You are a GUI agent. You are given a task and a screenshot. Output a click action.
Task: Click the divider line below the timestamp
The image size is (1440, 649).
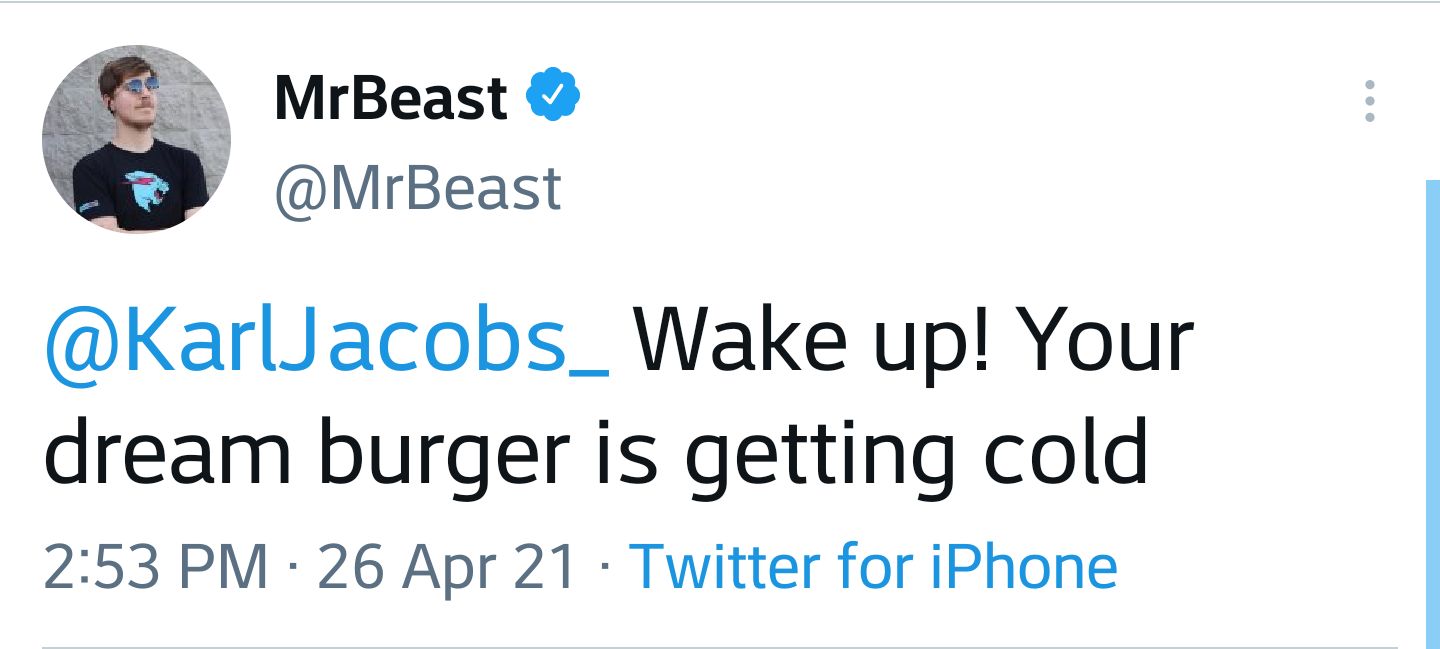tap(720, 647)
